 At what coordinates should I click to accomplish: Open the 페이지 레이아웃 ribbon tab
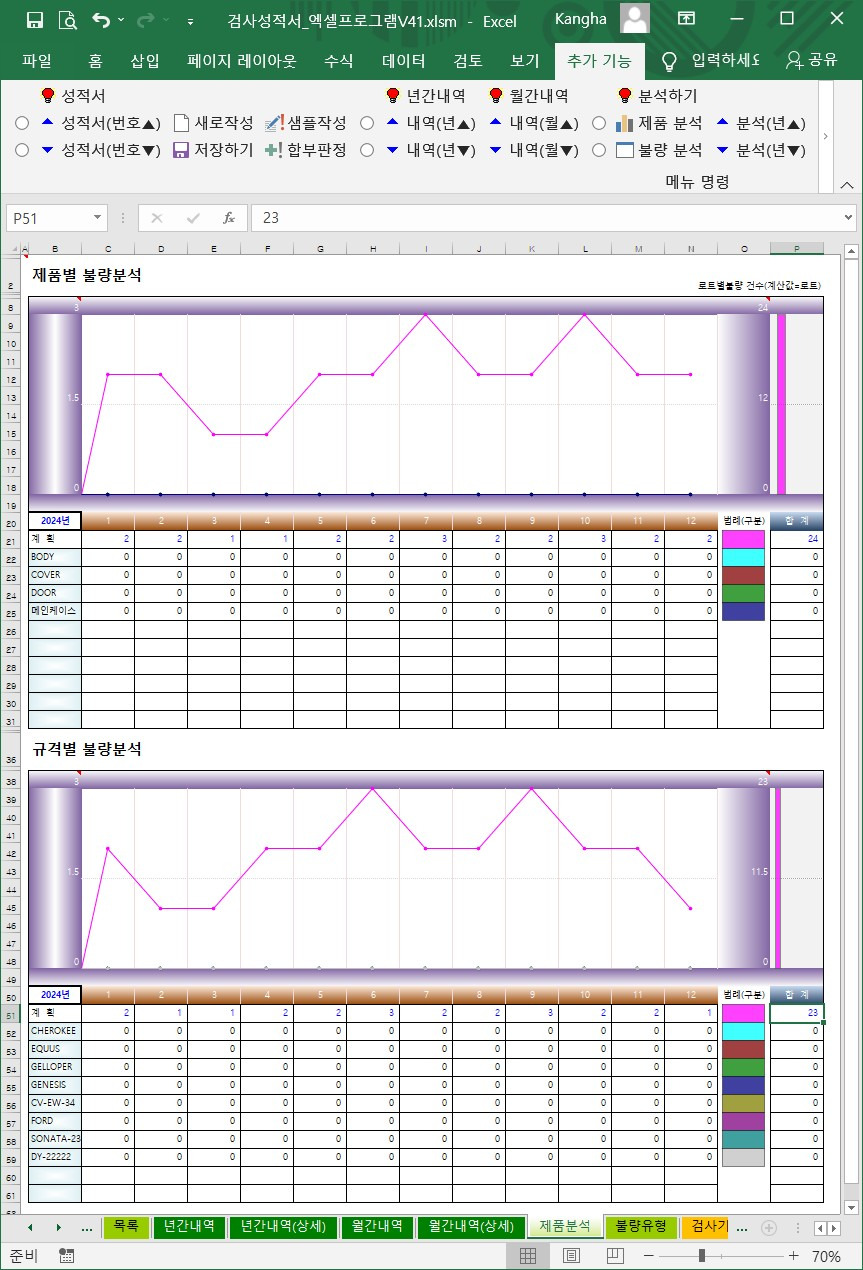pyautogui.click(x=242, y=61)
